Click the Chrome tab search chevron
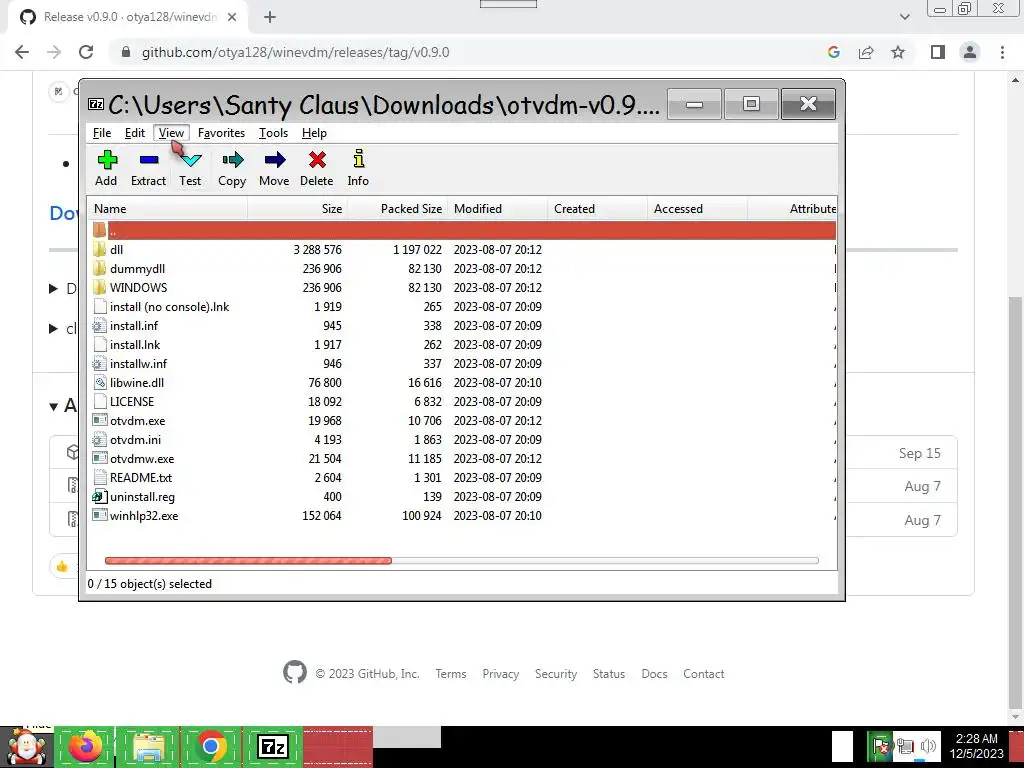This screenshot has width=1024, height=768. (x=904, y=17)
